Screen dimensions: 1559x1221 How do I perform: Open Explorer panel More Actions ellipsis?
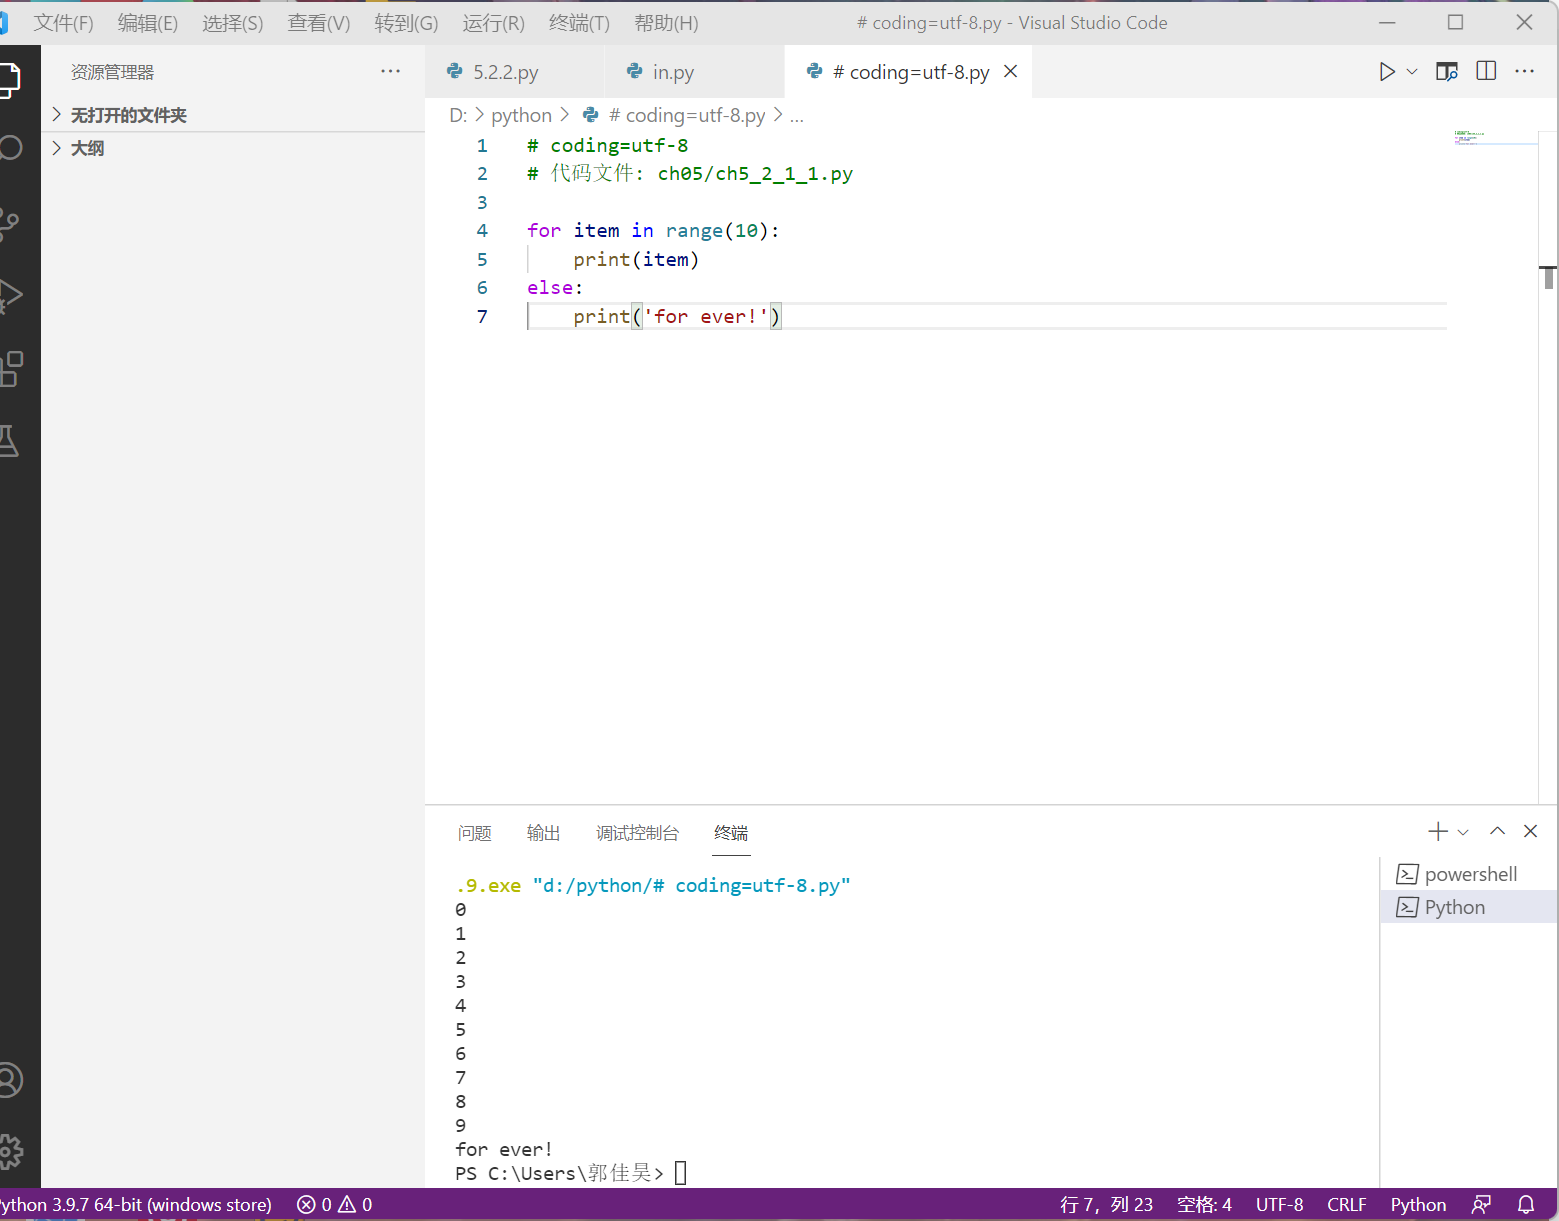(x=390, y=71)
